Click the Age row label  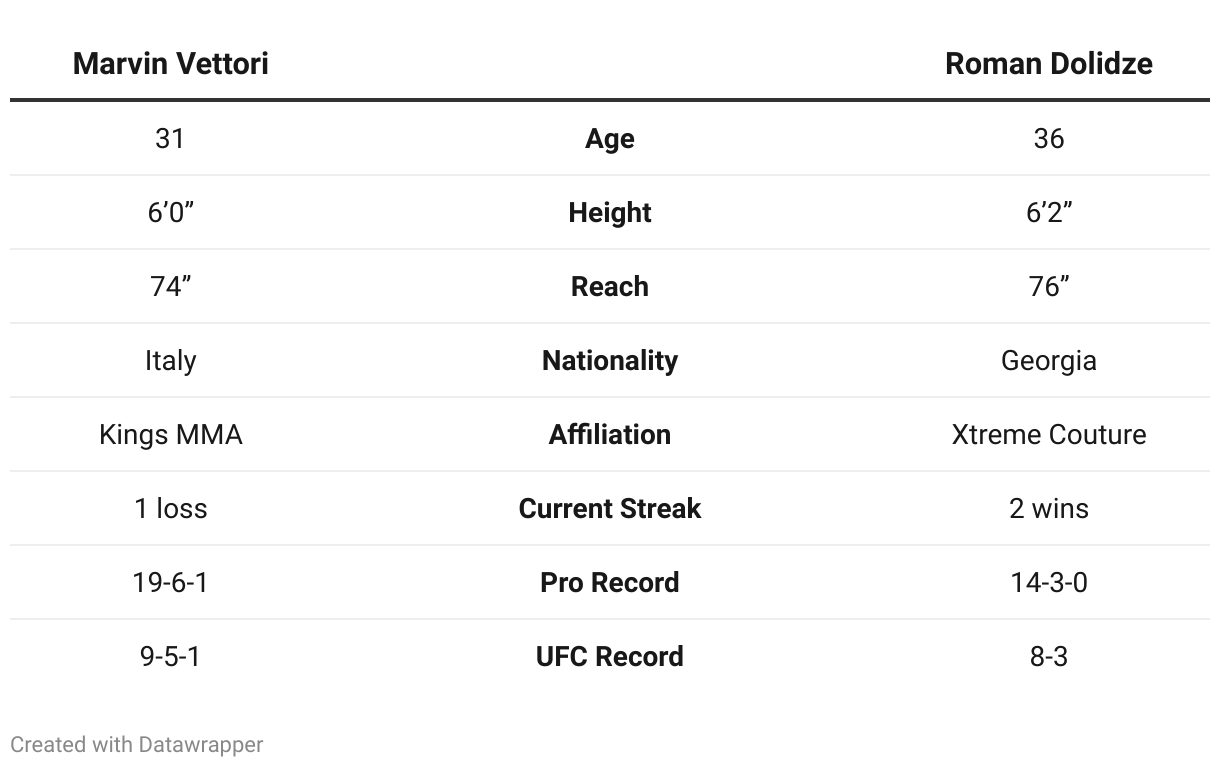click(x=609, y=139)
